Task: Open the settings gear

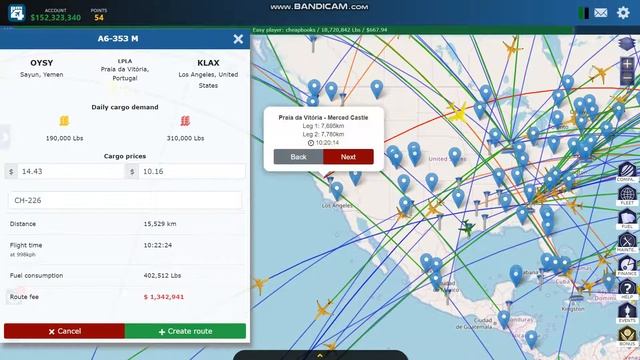Action: tap(623, 13)
